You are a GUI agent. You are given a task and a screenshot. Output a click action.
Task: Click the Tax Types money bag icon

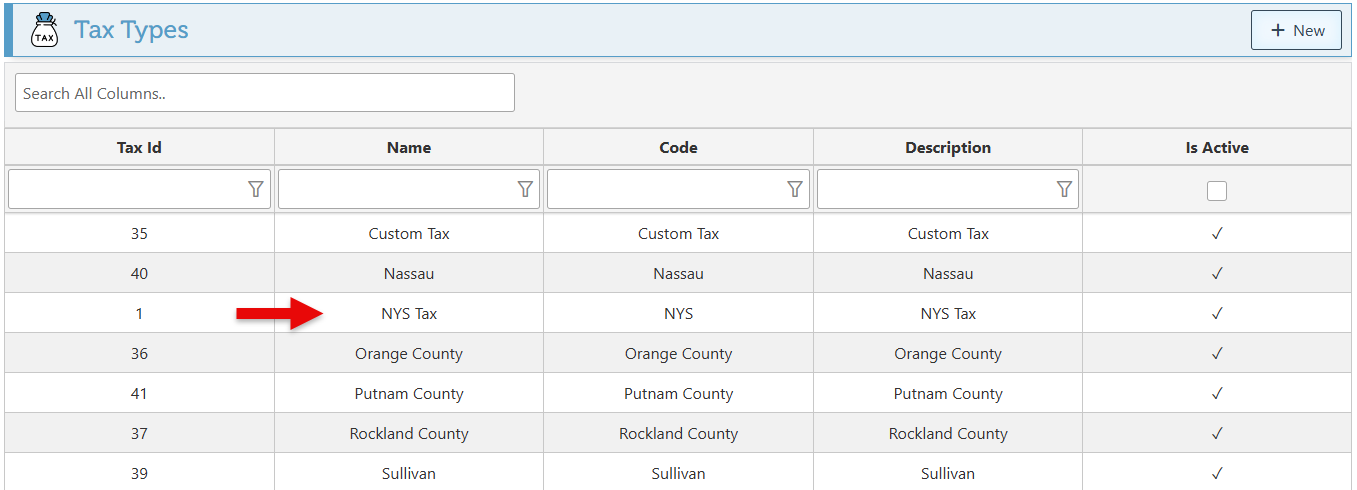(x=44, y=30)
